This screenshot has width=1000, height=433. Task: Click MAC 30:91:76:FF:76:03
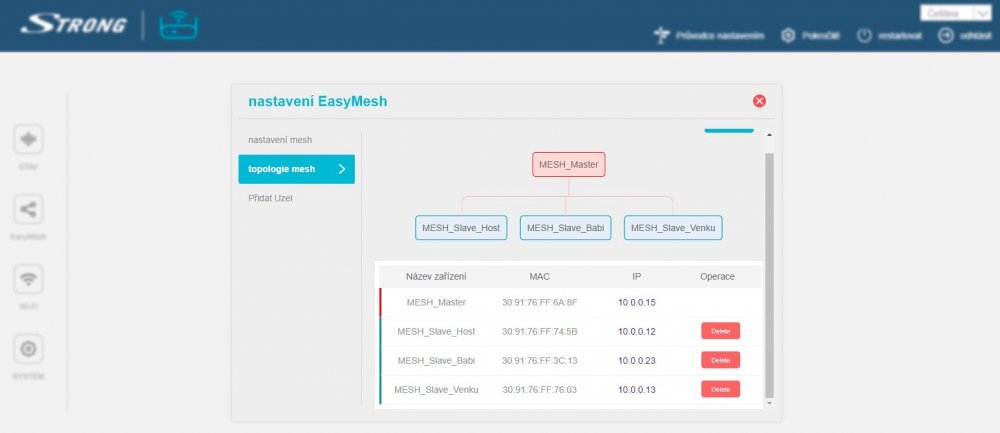coord(540,390)
